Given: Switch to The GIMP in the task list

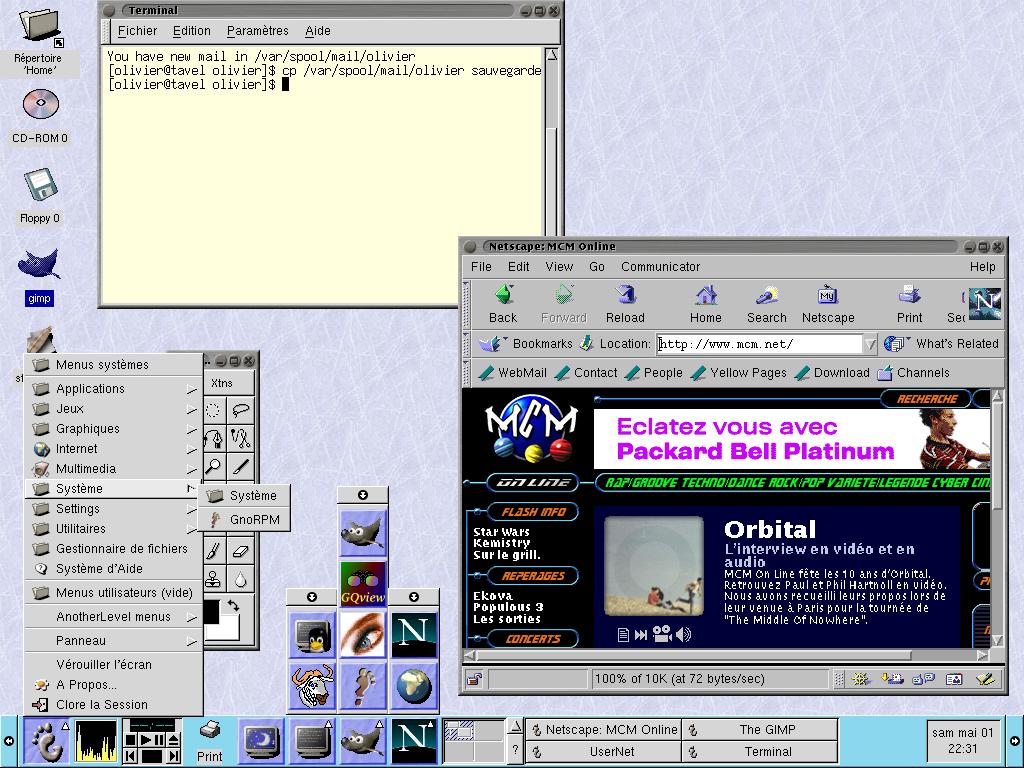Looking at the screenshot, I should [x=760, y=729].
